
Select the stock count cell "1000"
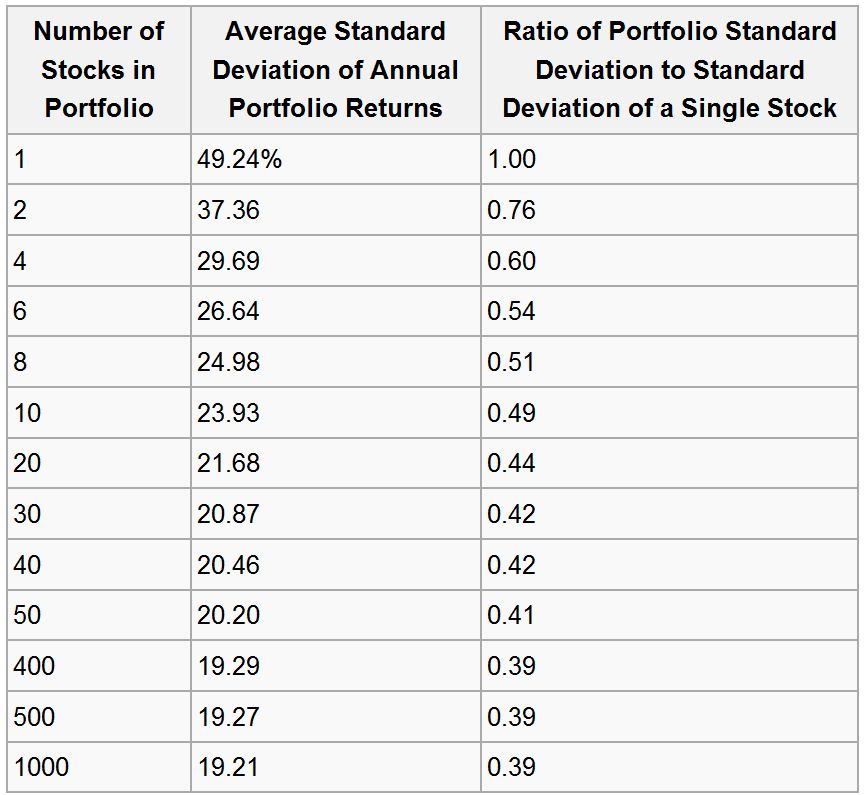tap(42, 767)
